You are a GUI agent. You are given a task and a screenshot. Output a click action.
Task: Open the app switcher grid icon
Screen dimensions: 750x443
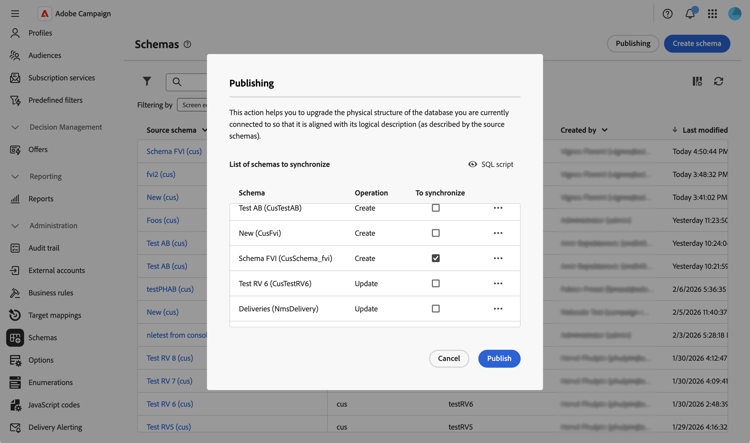(x=712, y=14)
